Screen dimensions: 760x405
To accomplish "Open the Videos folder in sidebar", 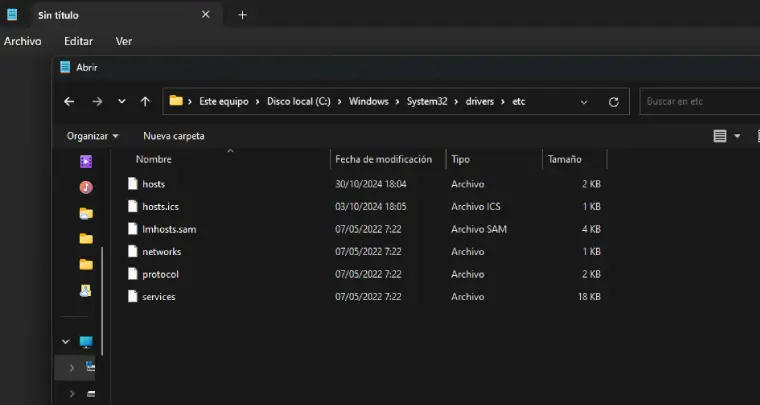I will click(x=86, y=161).
